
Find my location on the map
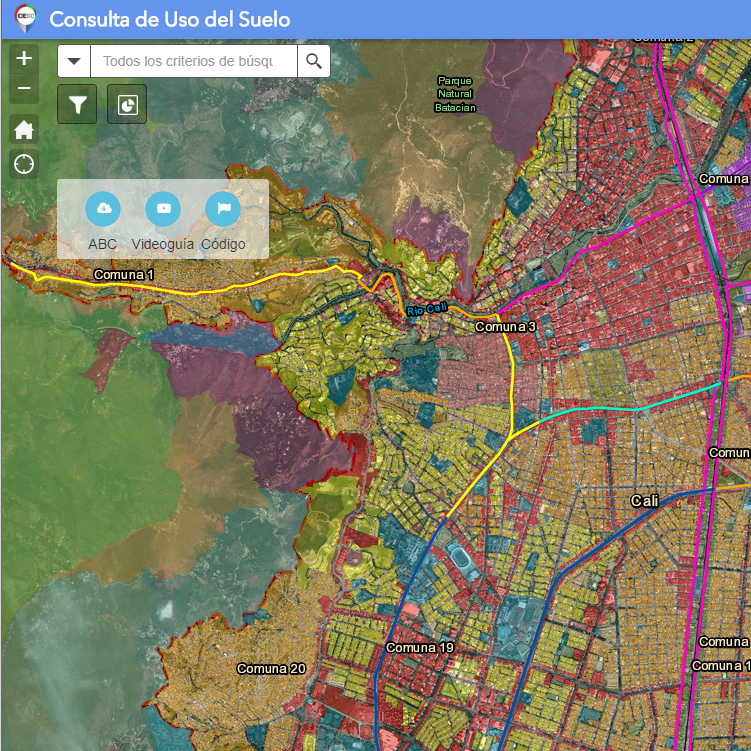tap(24, 163)
